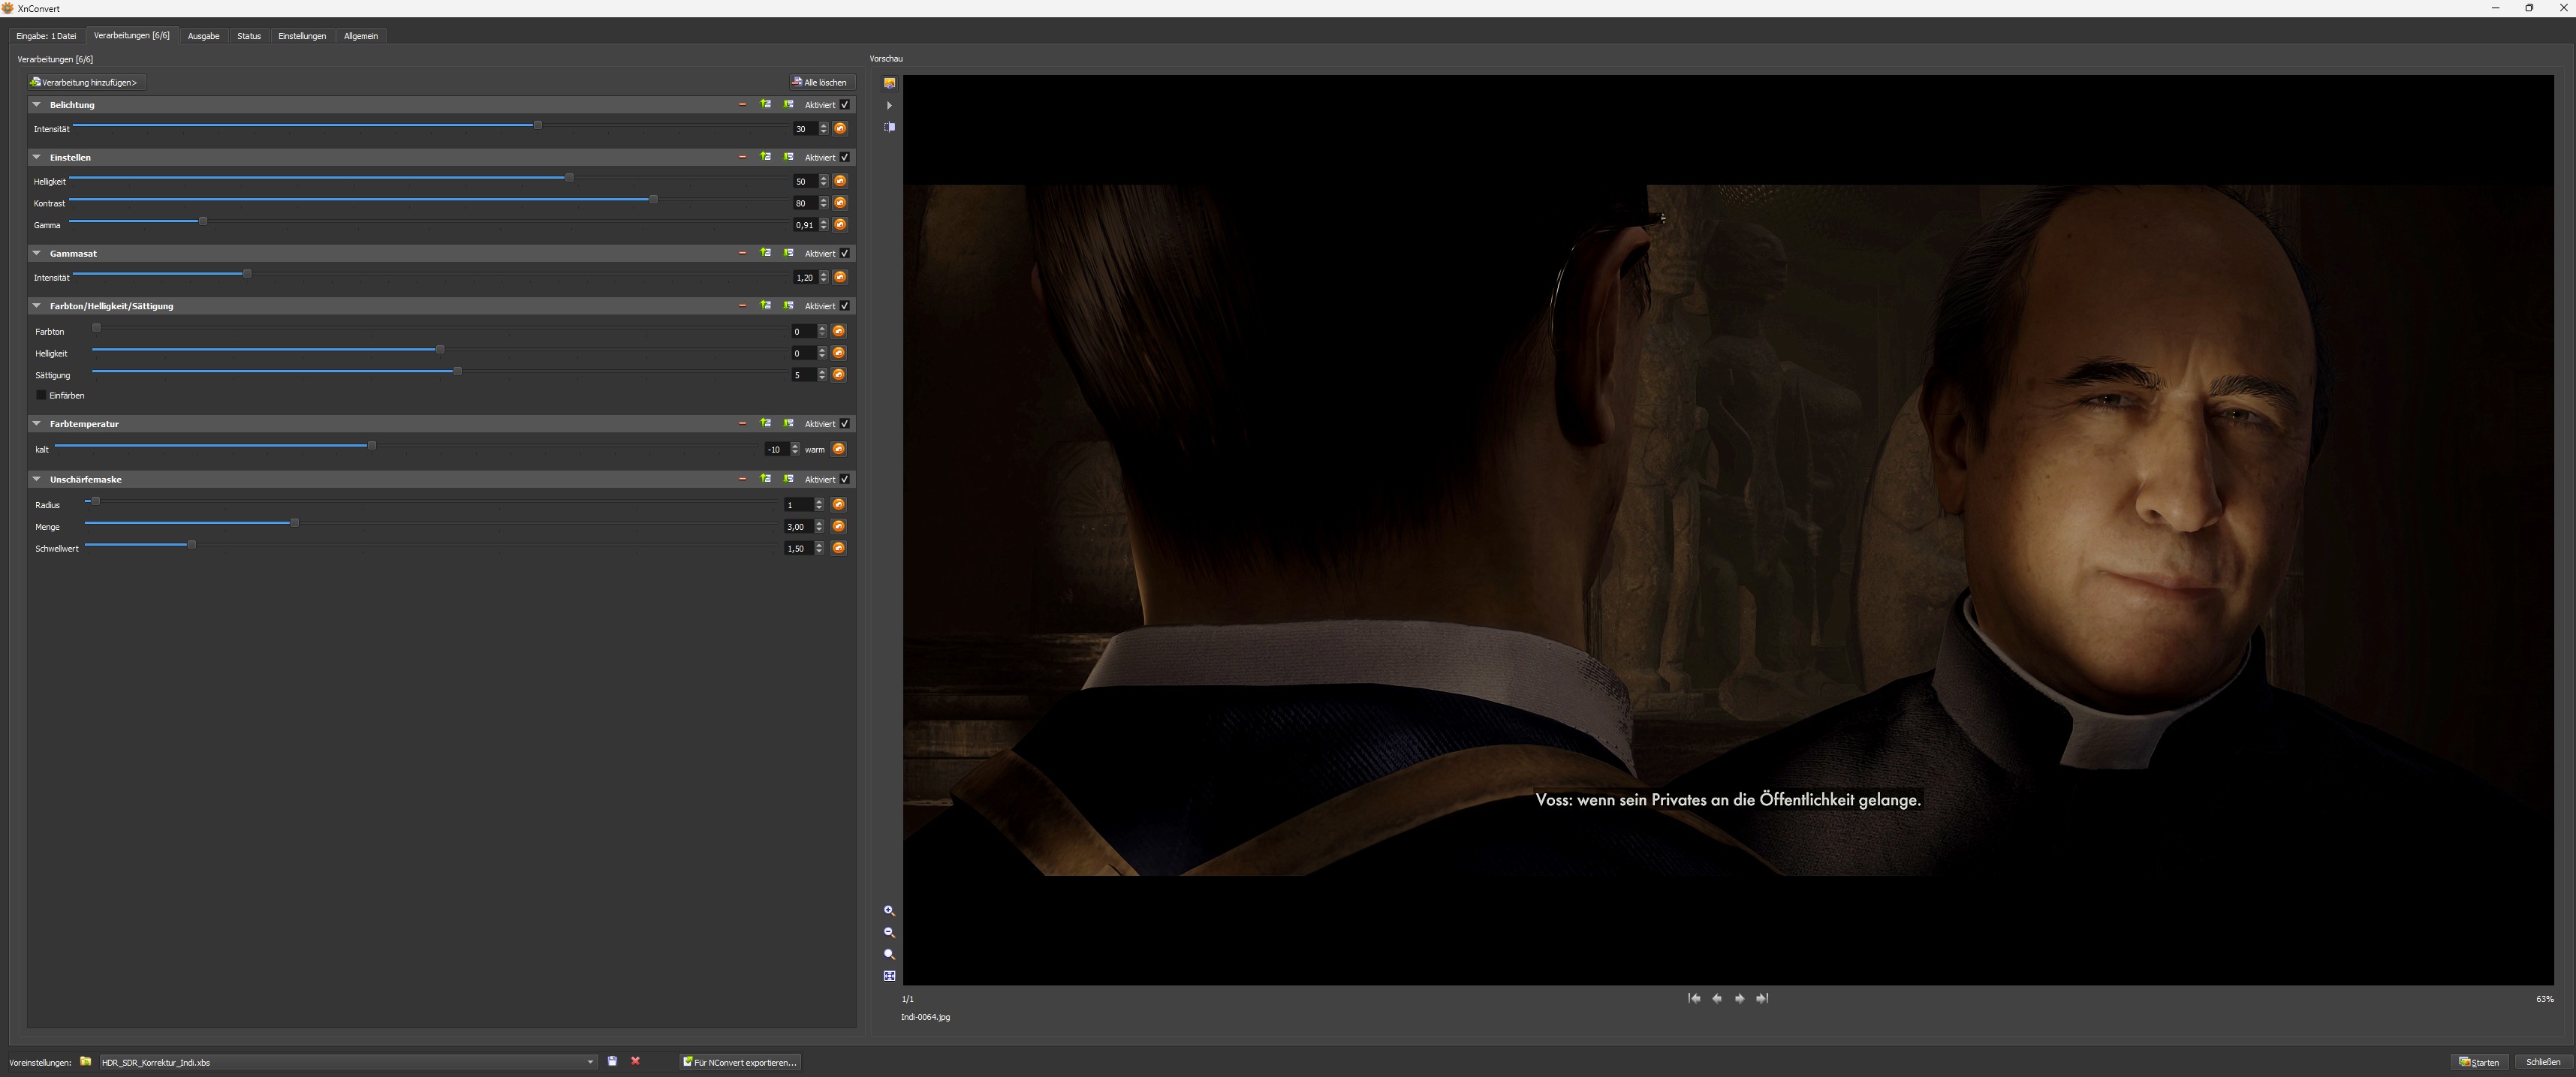Screen dimensions: 2576x1077
Task: Uncheck Aktiviert for the Gammasat action
Action: coord(845,253)
